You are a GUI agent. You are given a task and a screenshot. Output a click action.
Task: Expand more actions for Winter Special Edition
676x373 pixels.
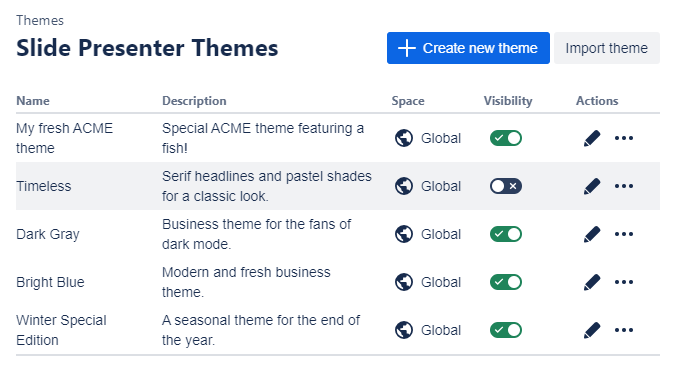[624, 330]
